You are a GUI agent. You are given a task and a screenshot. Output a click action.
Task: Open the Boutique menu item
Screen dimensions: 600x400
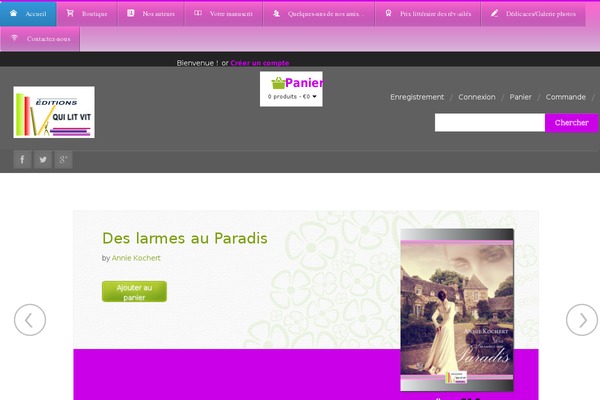(87, 14)
